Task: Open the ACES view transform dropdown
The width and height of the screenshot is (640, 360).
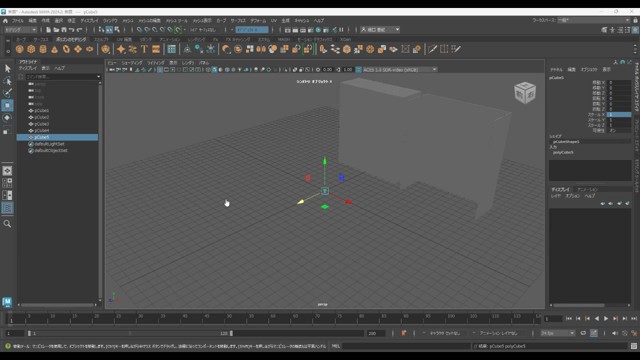Action: pos(400,70)
